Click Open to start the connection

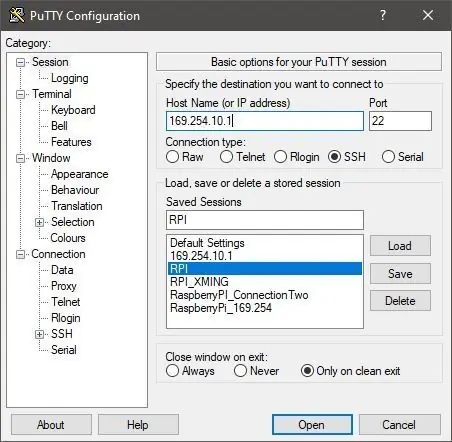[312, 425]
